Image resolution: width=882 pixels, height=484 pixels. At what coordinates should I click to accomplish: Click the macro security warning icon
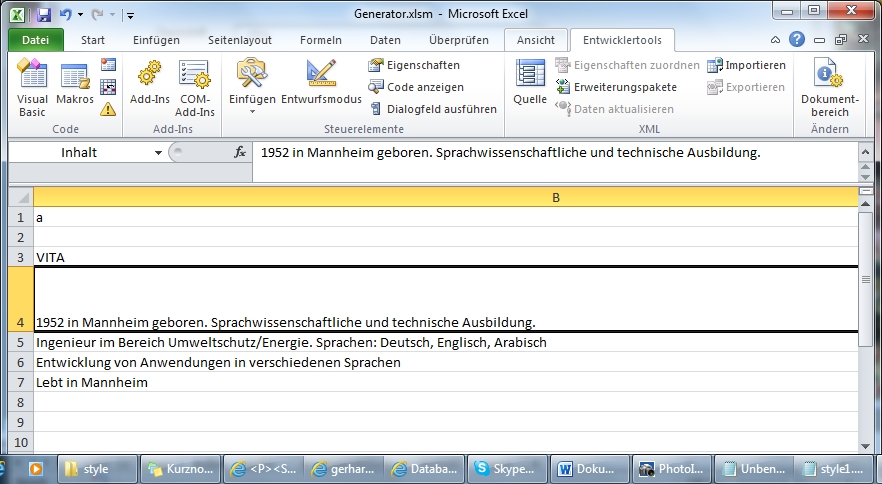(108, 109)
